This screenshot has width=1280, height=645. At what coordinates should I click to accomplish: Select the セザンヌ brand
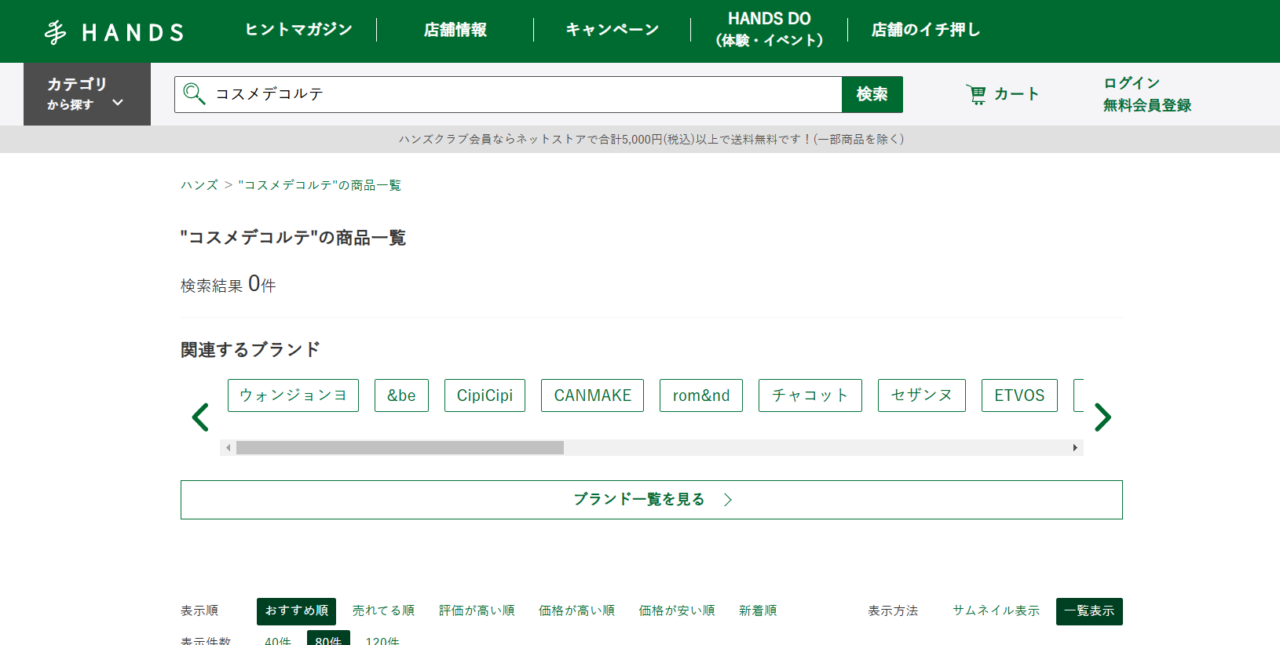[922, 395]
